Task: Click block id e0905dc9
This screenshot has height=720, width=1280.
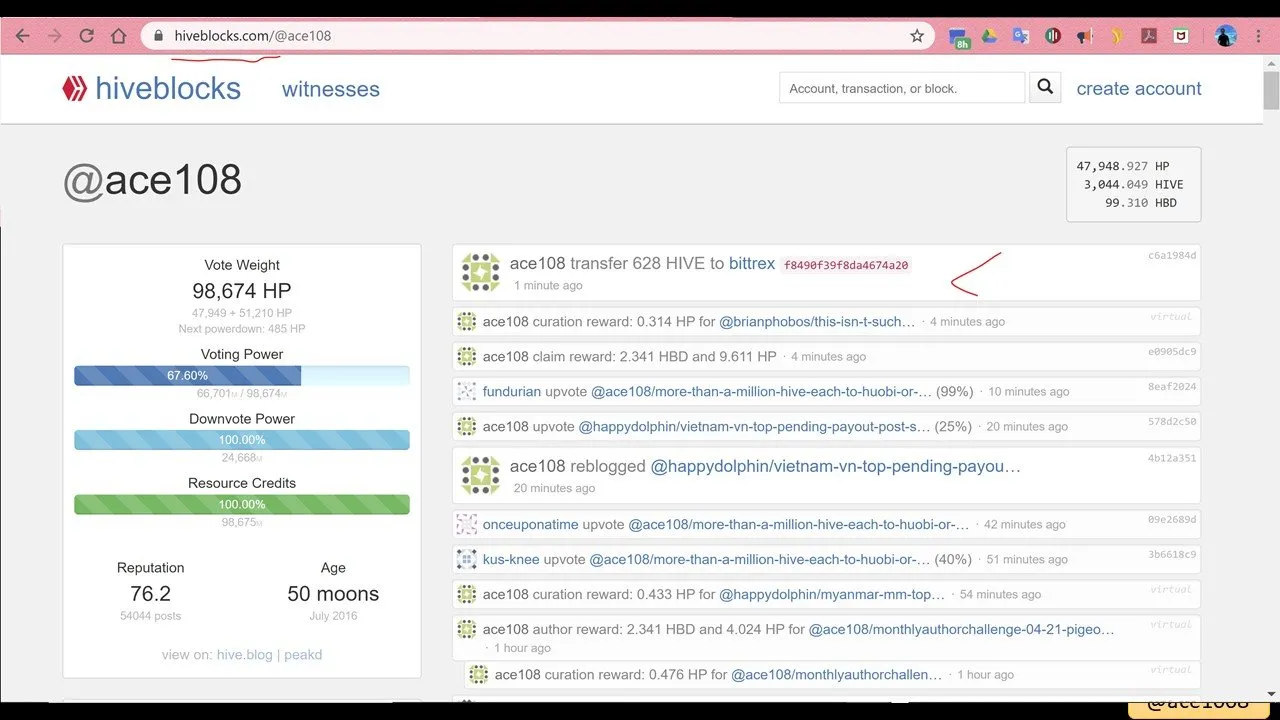Action: 1172,352
